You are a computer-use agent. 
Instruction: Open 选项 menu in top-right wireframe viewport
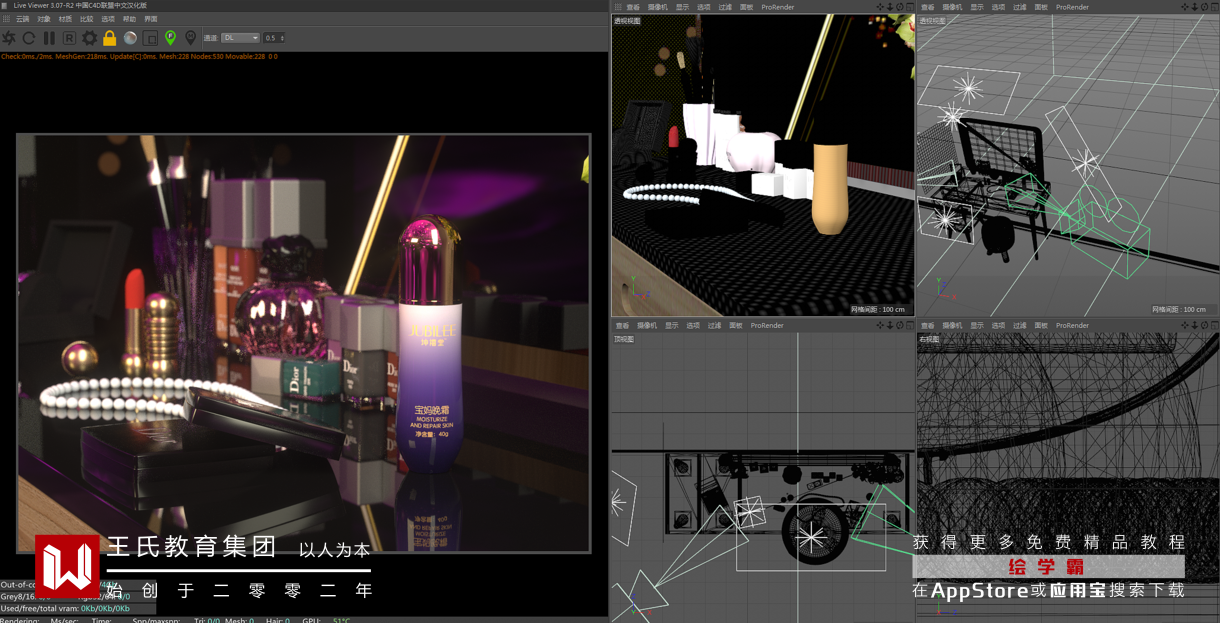pyautogui.click(x=998, y=7)
